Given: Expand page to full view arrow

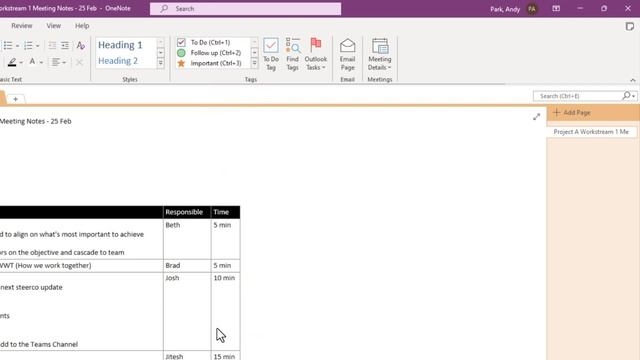Looking at the screenshot, I should click(x=536, y=117).
